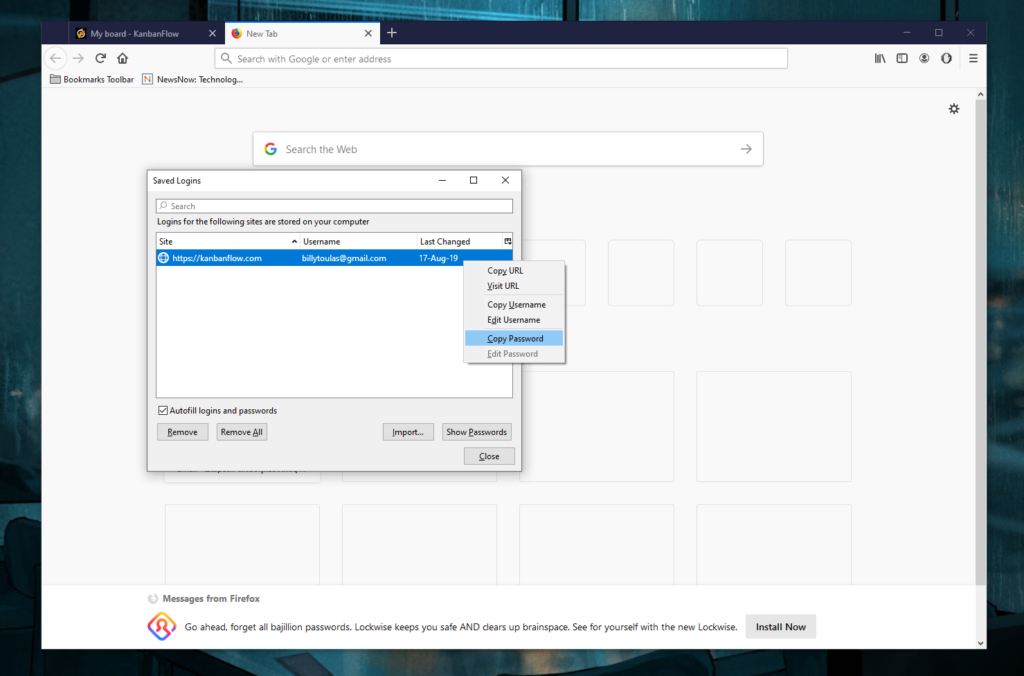Sort logins by Username column header

359,241
